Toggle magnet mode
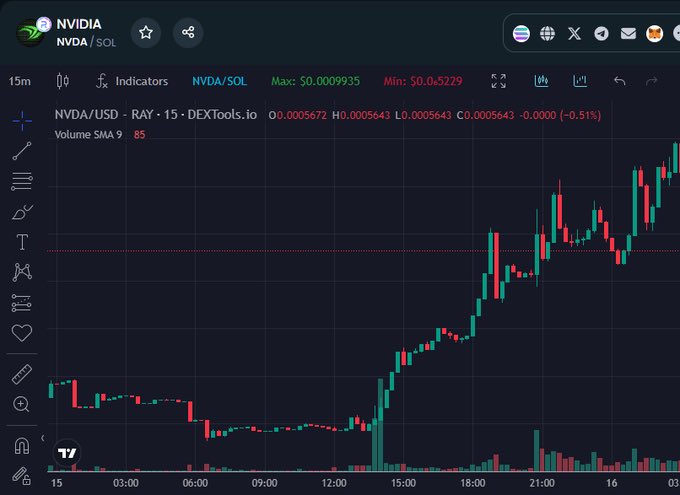Image resolution: width=680 pixels, height=495 pixels. pos(22,446)
